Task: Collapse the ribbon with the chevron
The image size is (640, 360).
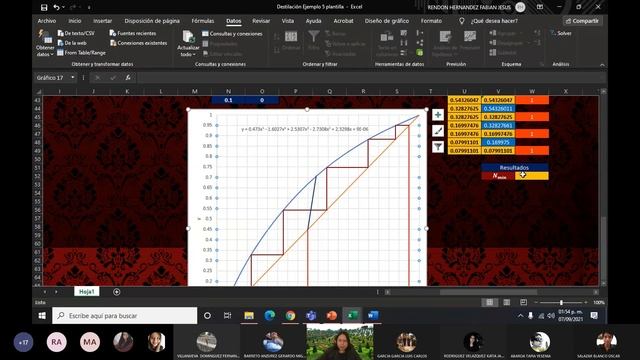Action: tap(602, 64)
